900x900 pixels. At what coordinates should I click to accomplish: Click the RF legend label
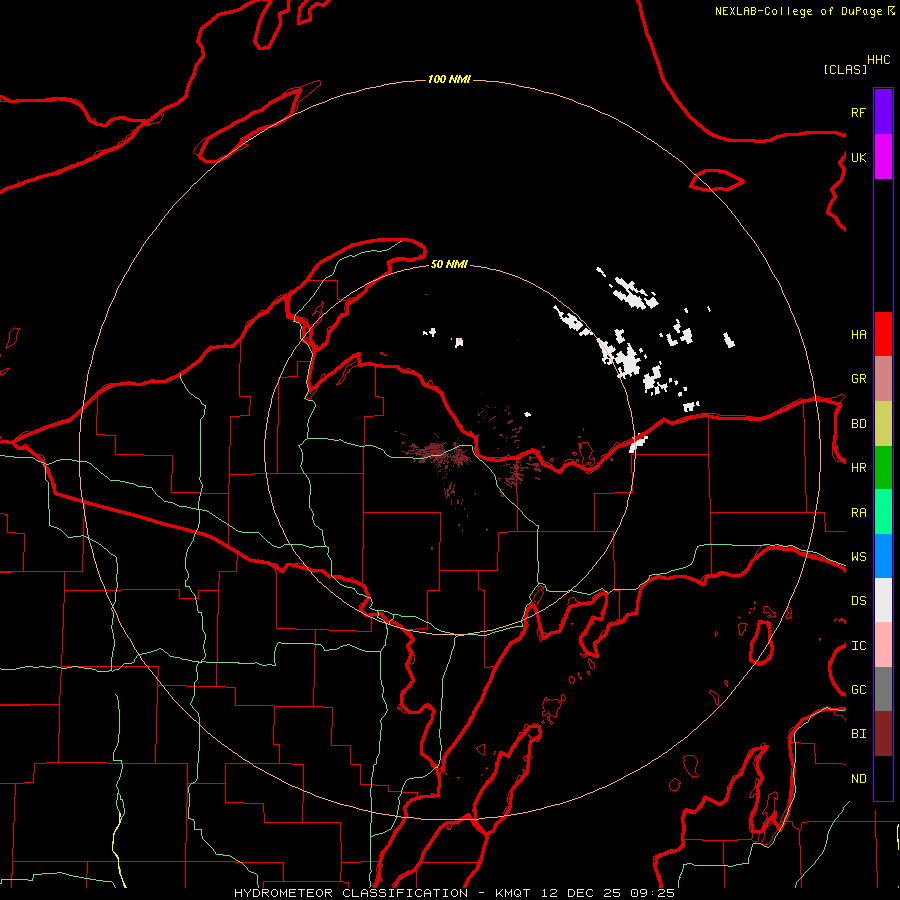click(858, 112)
